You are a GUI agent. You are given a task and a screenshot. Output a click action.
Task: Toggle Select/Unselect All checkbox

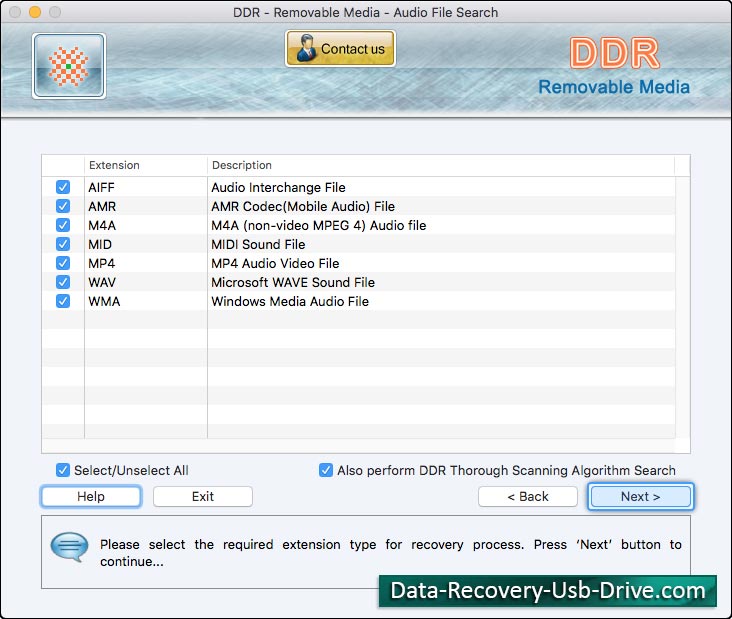pos(63,470)
